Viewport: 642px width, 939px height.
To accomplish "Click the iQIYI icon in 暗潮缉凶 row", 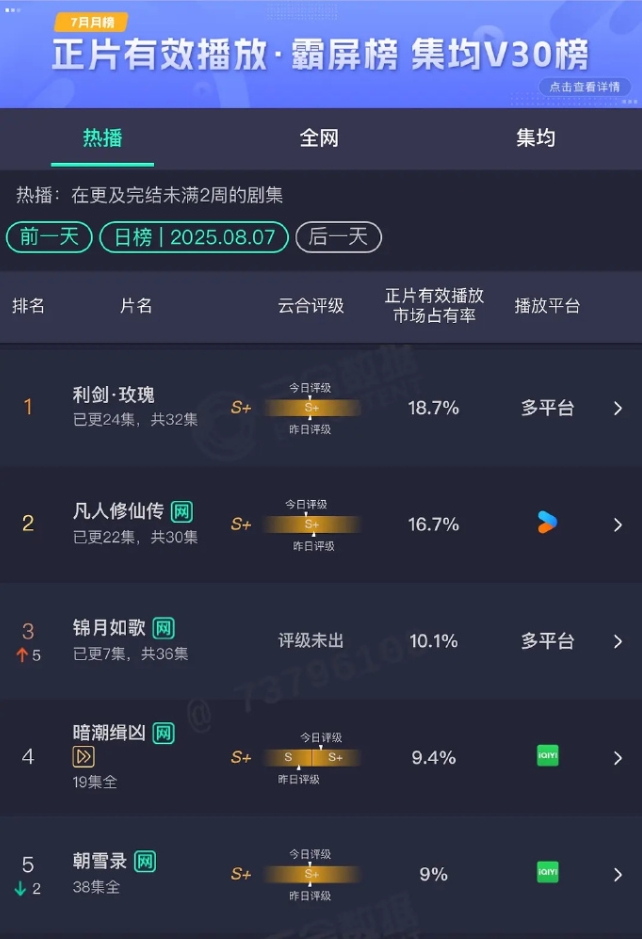I will pyautogui.click(x=547, y=756).
